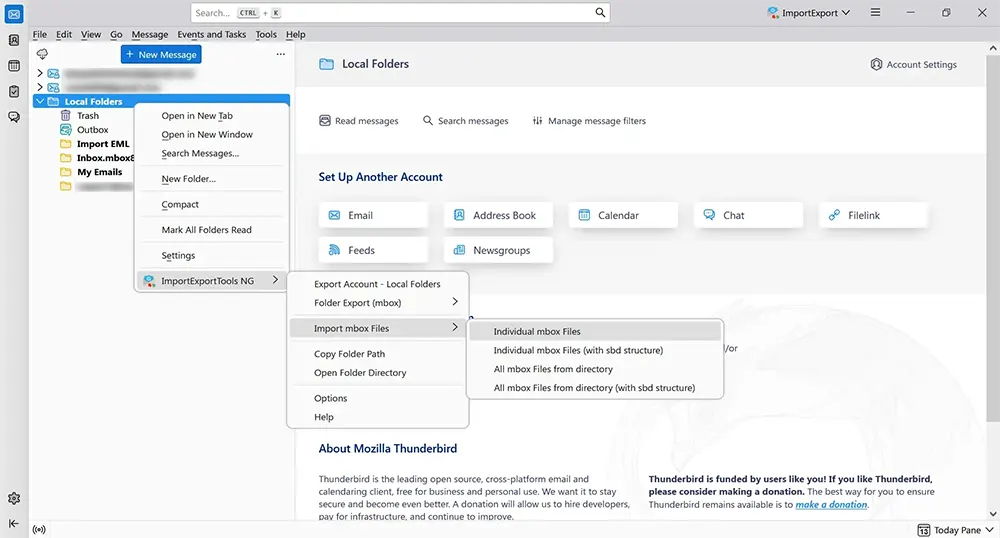Choose Open Folder Directory

(378, 373)
